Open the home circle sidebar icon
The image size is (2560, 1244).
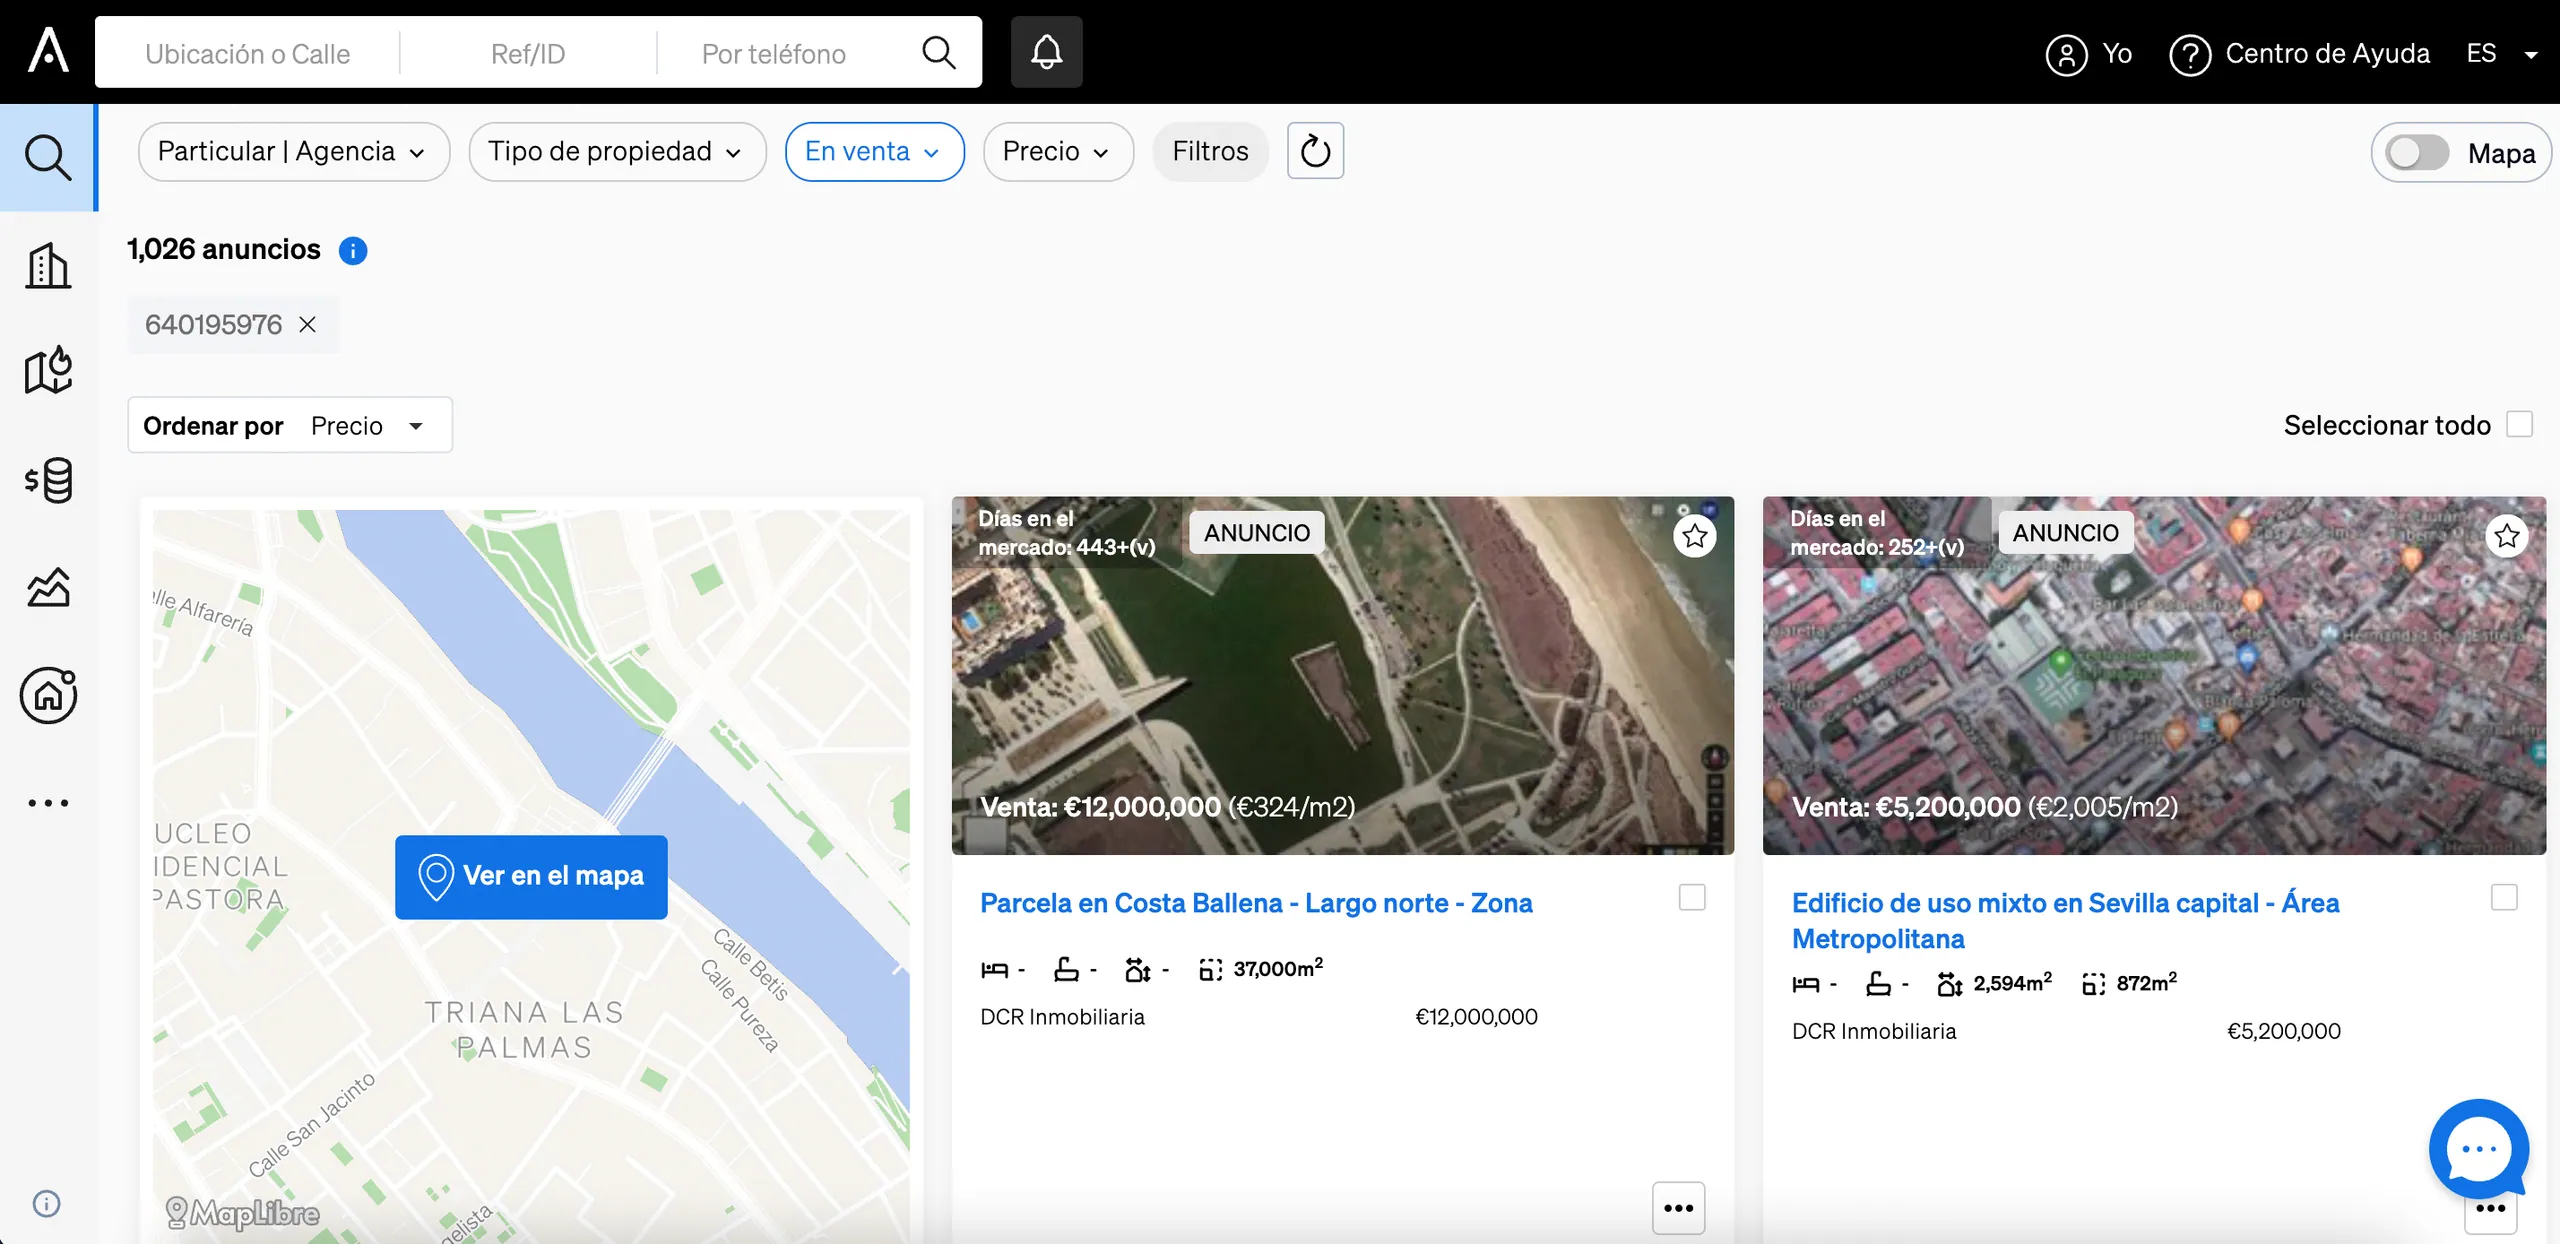[48, 695]
